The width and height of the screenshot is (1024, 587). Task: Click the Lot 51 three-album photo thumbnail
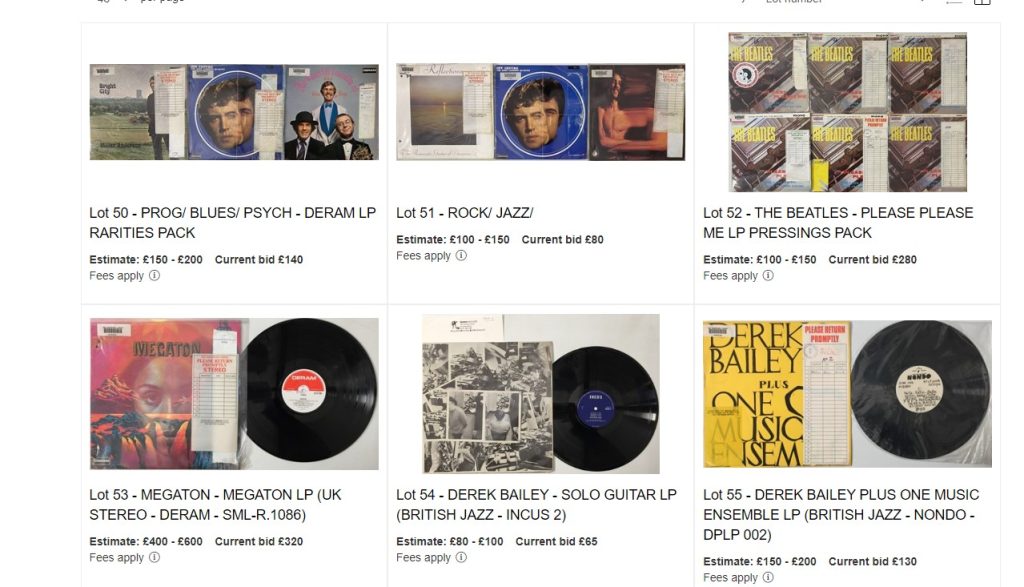coord(541,112)
